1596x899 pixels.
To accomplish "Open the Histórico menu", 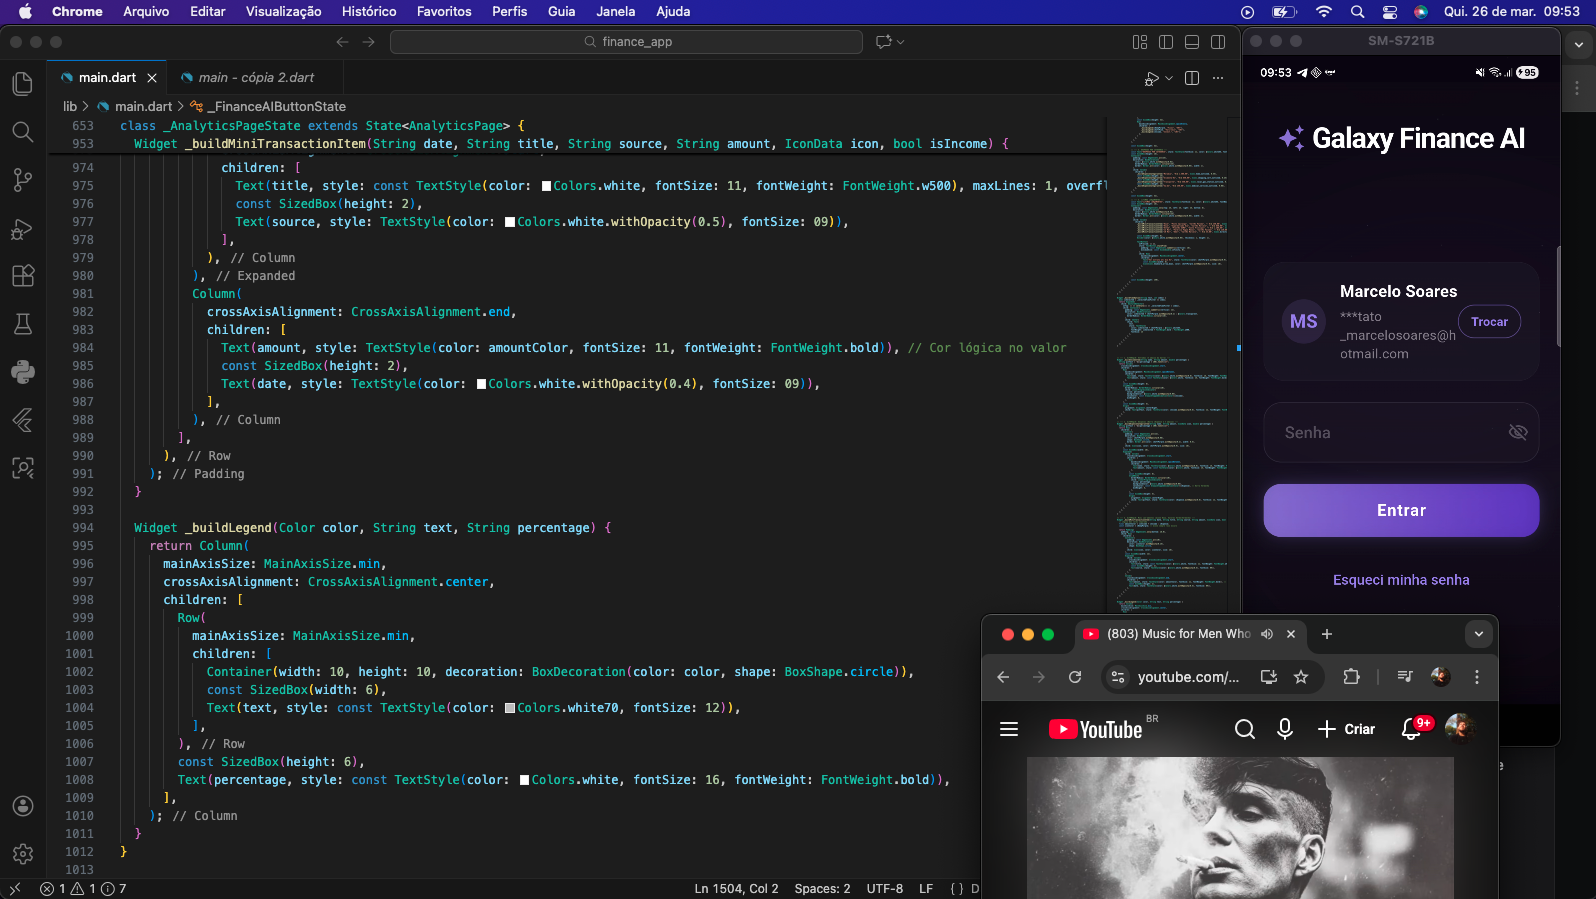I will [369, 12].
